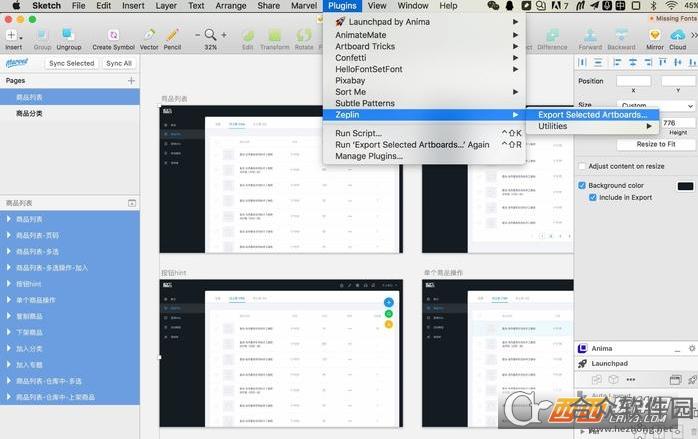Click the Group toolbar icon

tap(42, 35)
